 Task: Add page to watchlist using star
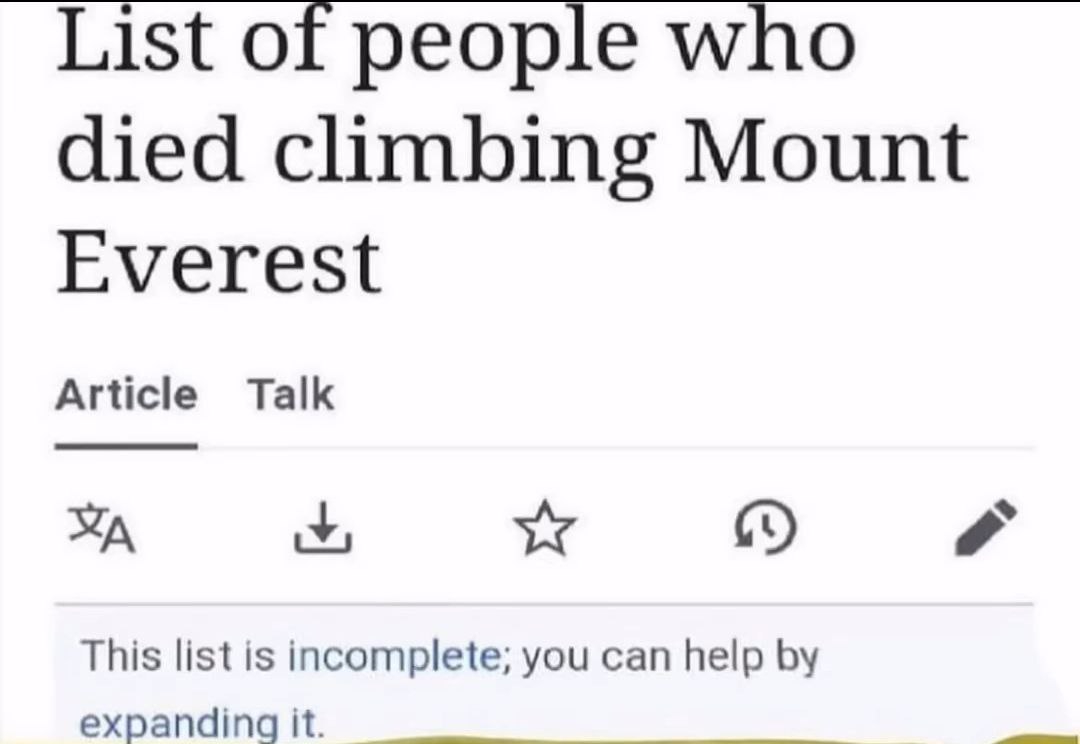point(545,528)
